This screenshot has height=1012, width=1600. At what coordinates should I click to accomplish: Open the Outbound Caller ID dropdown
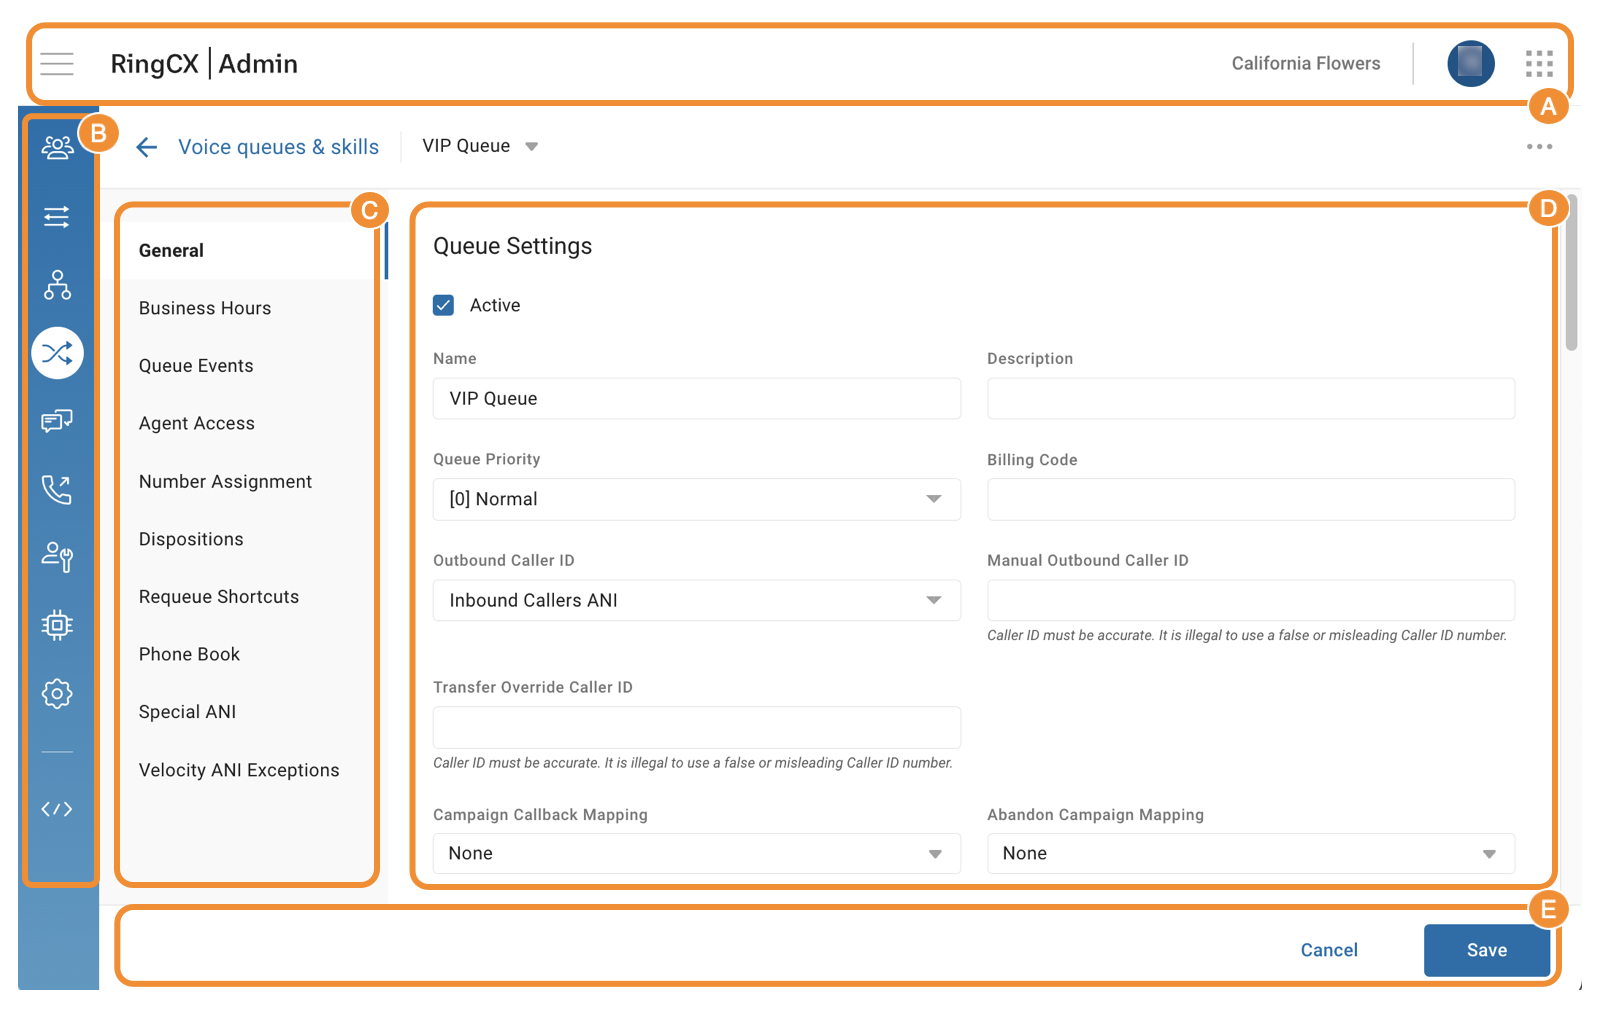click(x=696, y=600)
